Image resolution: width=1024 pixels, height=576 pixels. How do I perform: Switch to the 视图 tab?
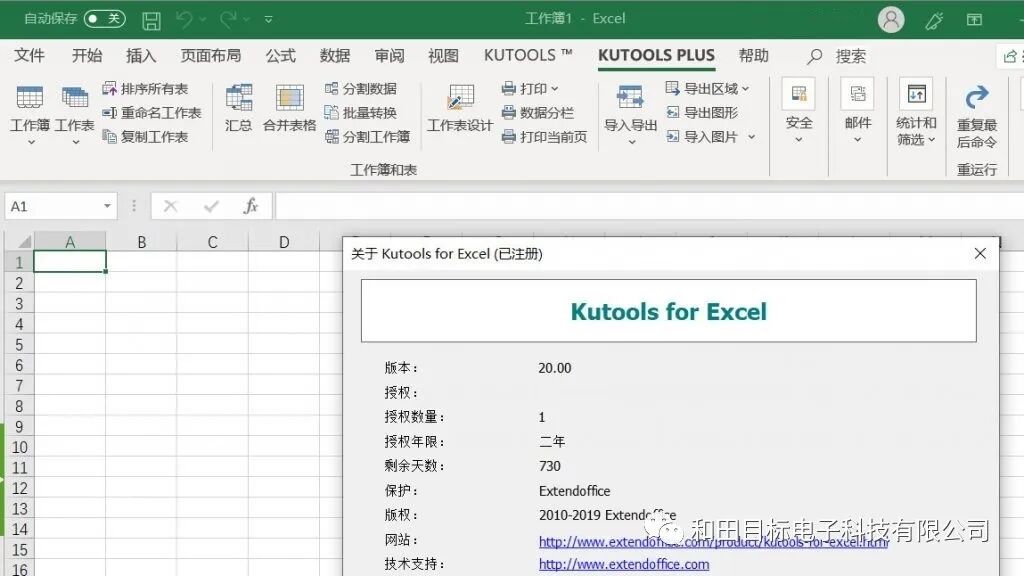point(443,56)
